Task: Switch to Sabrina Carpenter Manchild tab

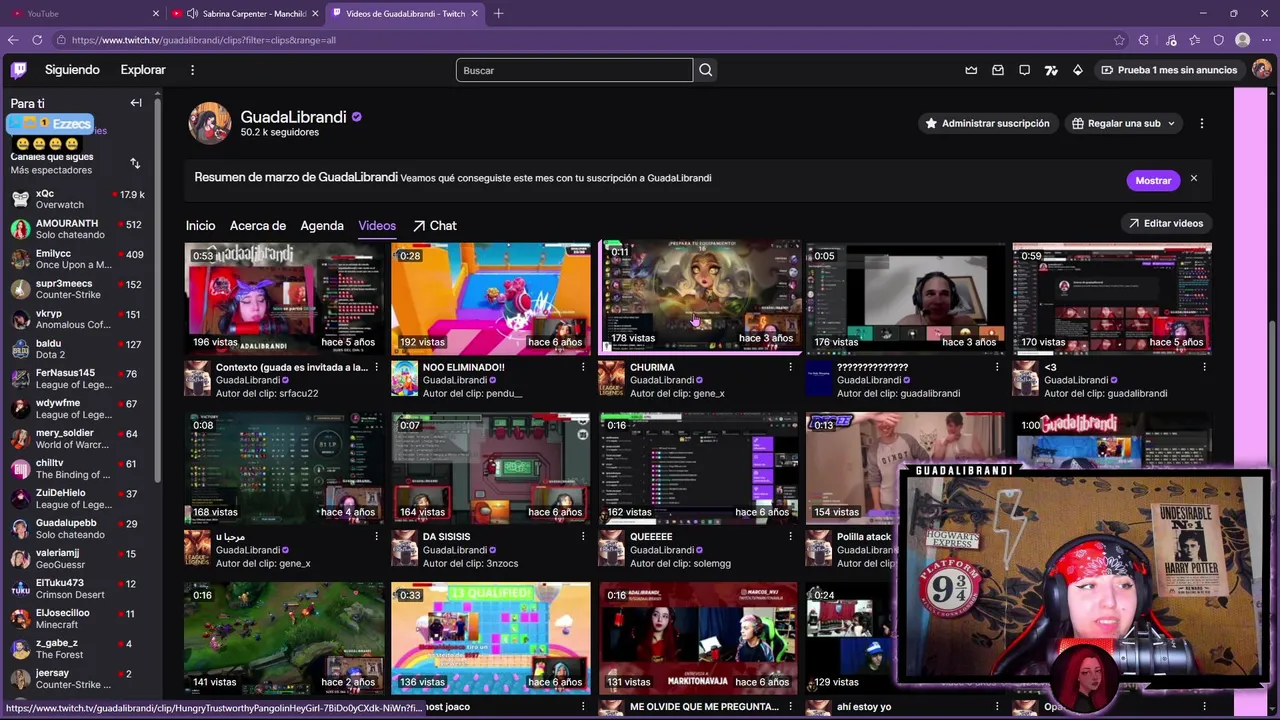Action: click(x=245, y=13)
